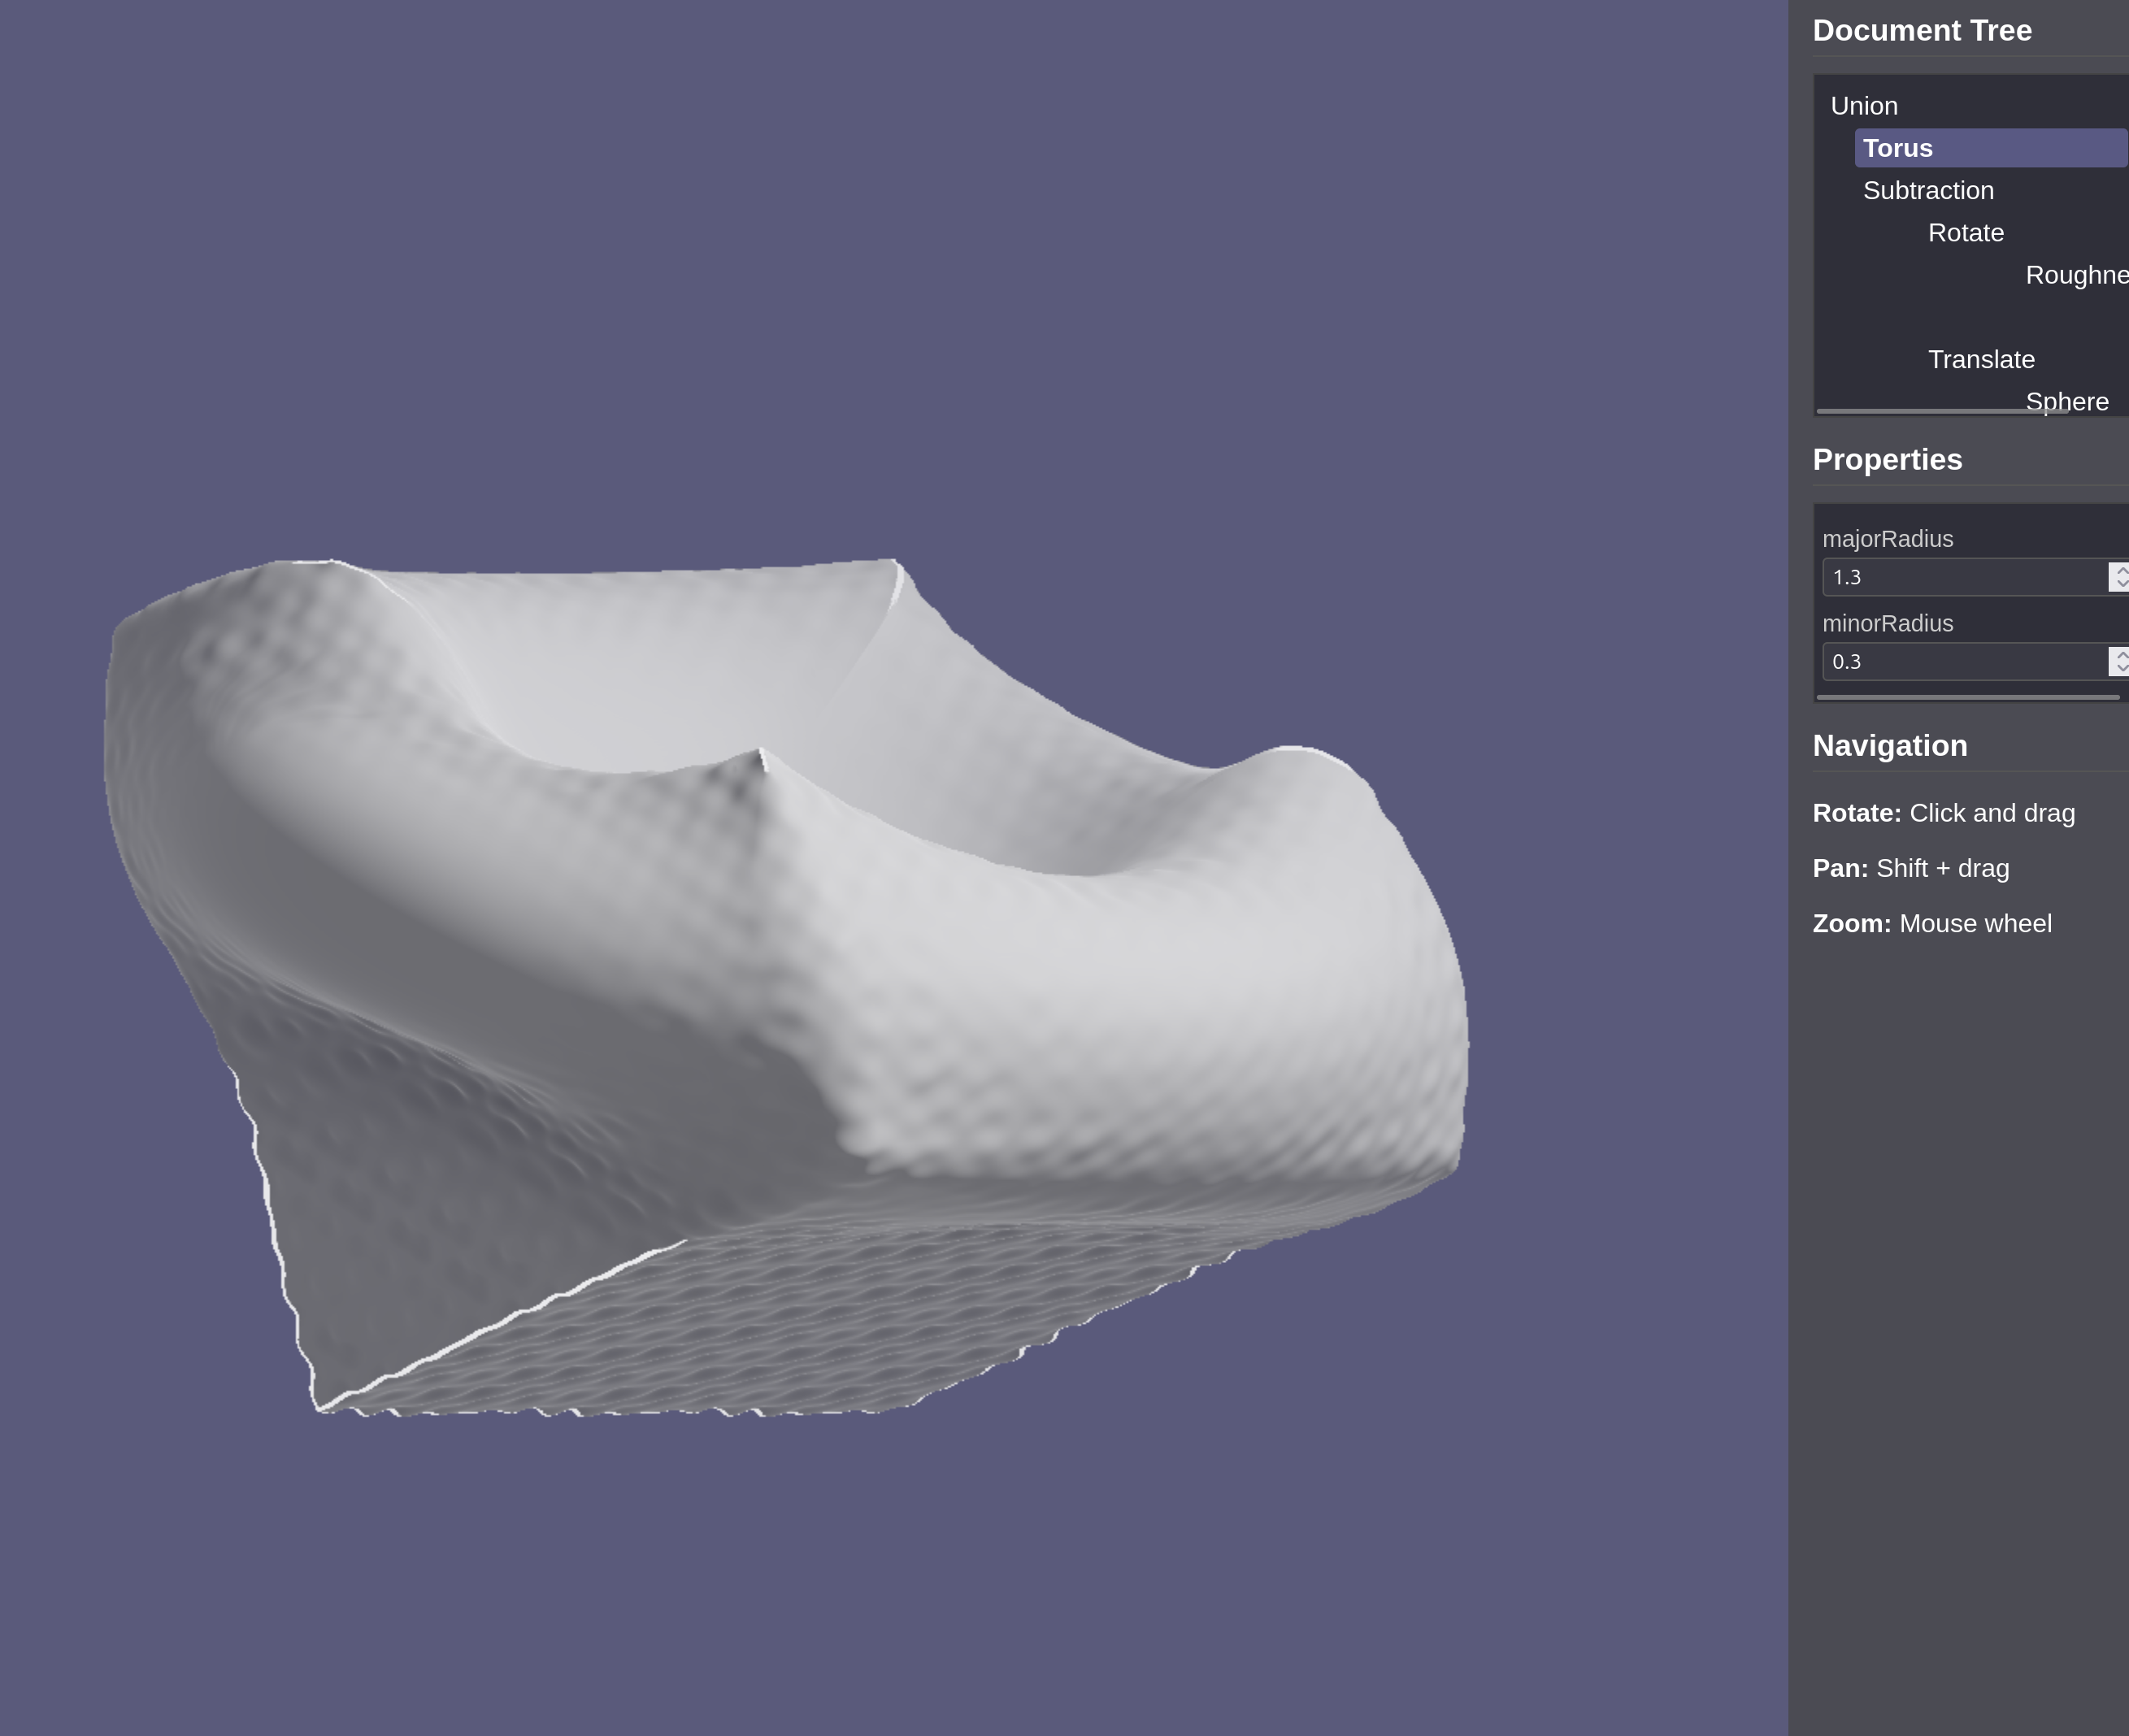The image size is (2129, 1736).
Task: Click the majorRadius value field
Action: (x=1960, y=577)
